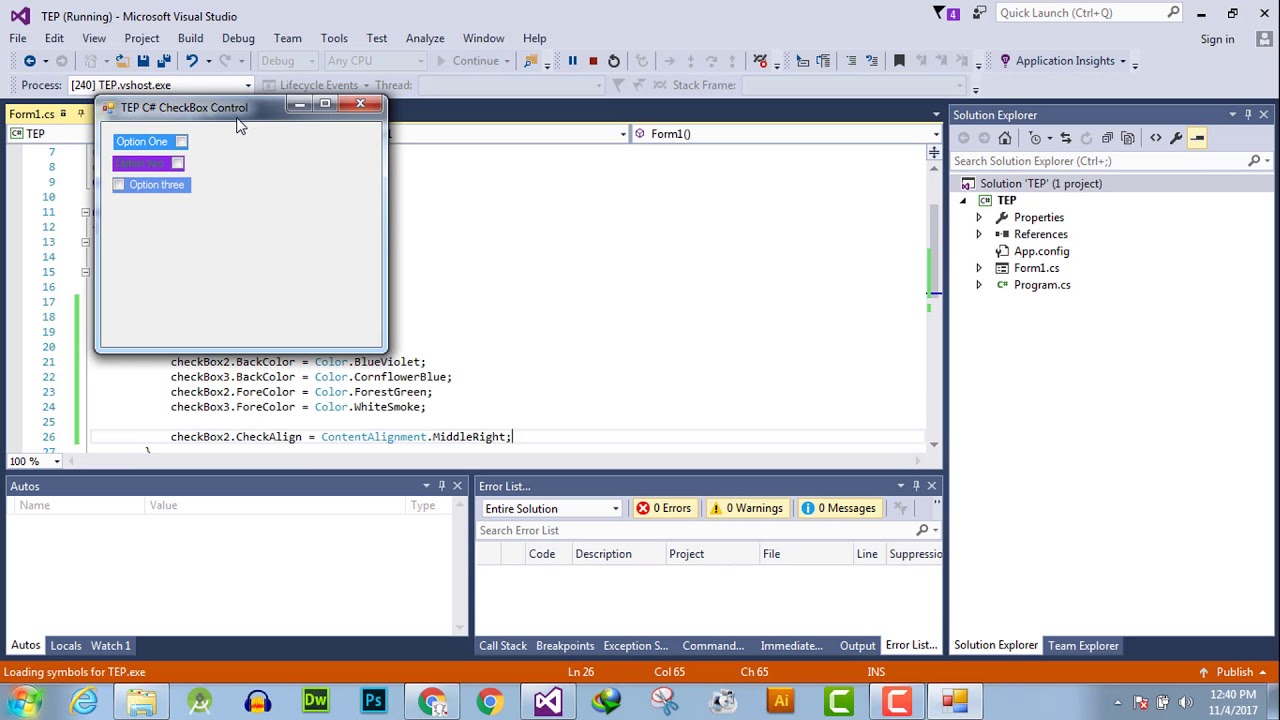Image resolution: width=1280 pixels, height=720 pixels.
Task: Click the feedback icon beside notifications flag
Action: 980,13
